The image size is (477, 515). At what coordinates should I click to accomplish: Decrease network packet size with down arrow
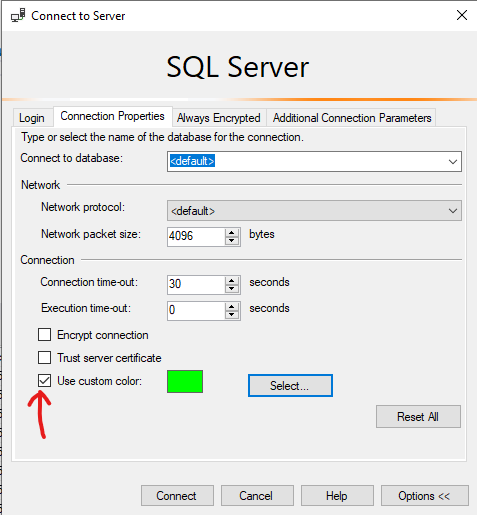coord(232,241)
